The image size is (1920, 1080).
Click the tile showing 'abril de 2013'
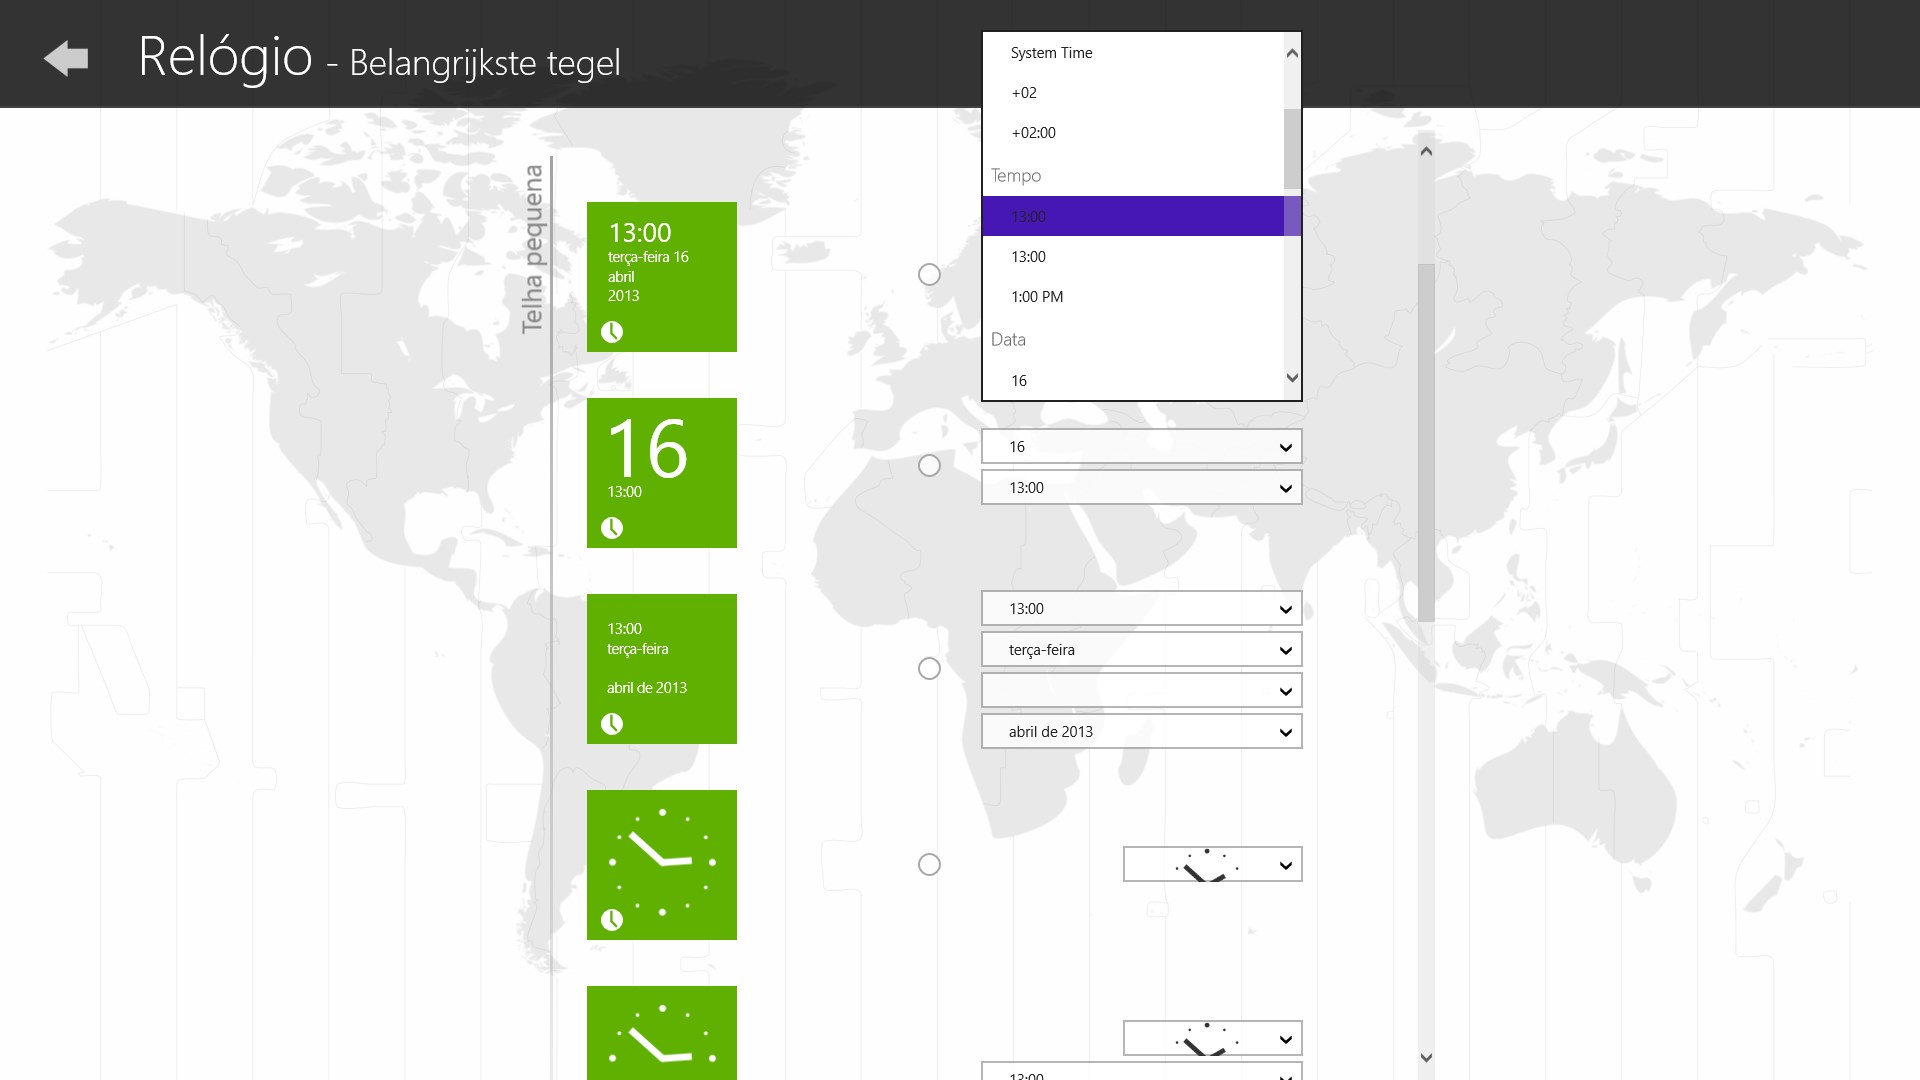pyautogui.click(x=662, y=669)
